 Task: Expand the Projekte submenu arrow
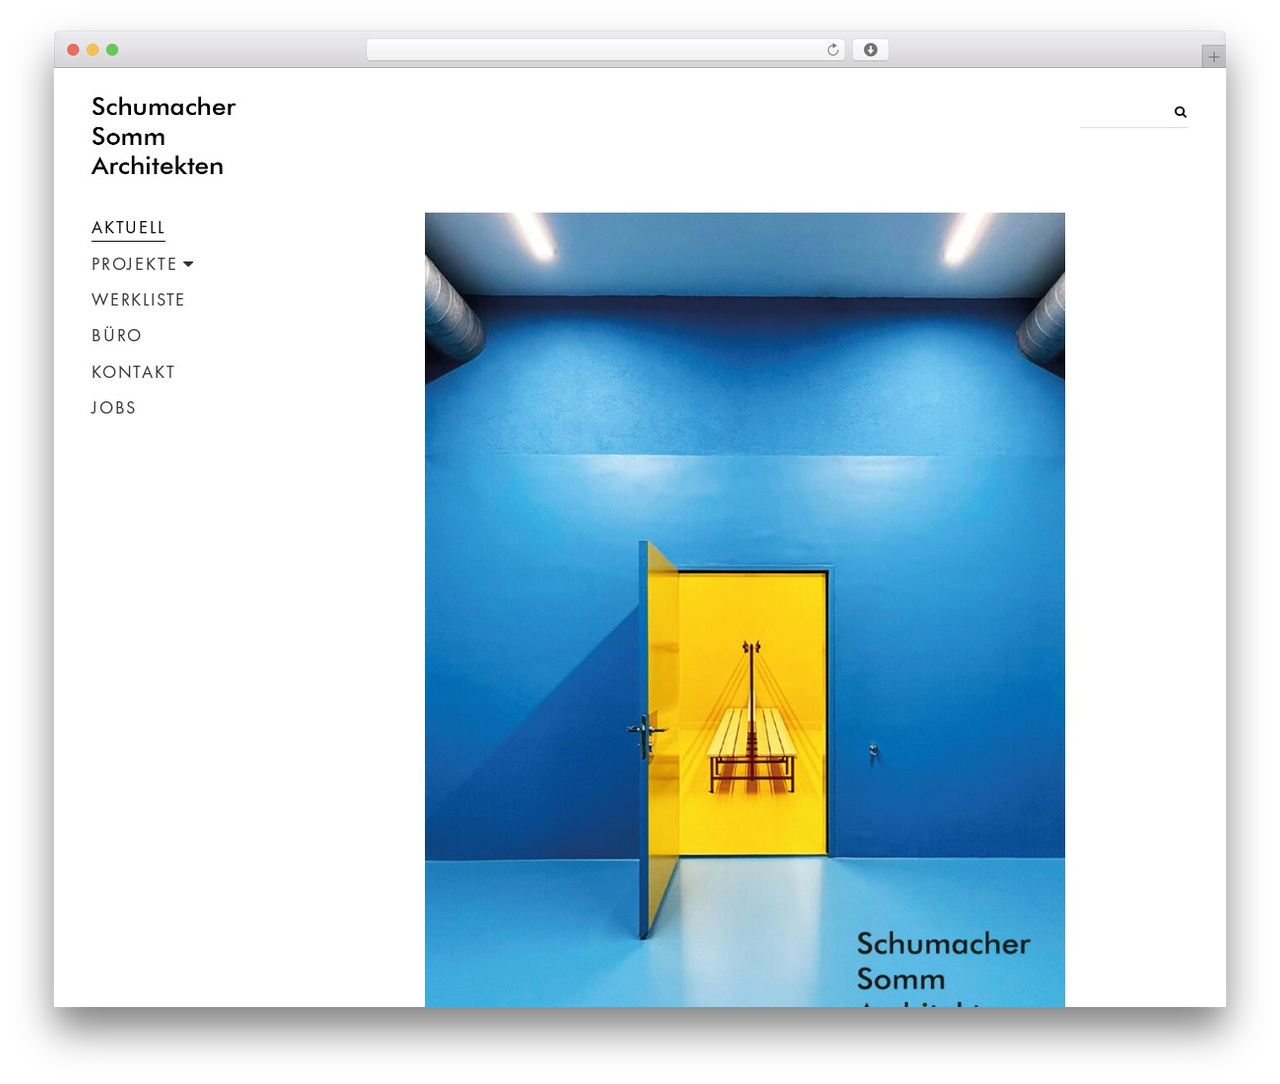pyautogui.click(x=188, y=264)
